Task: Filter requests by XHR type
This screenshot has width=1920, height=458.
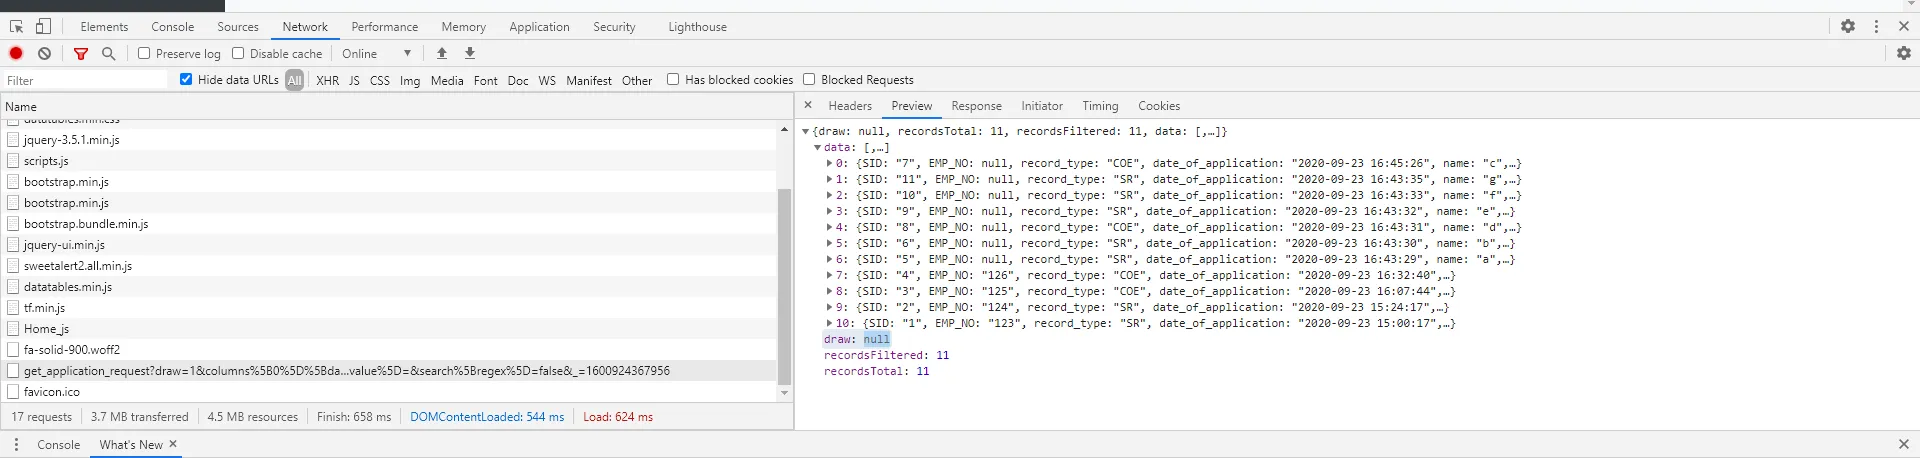Action: click(328, 80)
